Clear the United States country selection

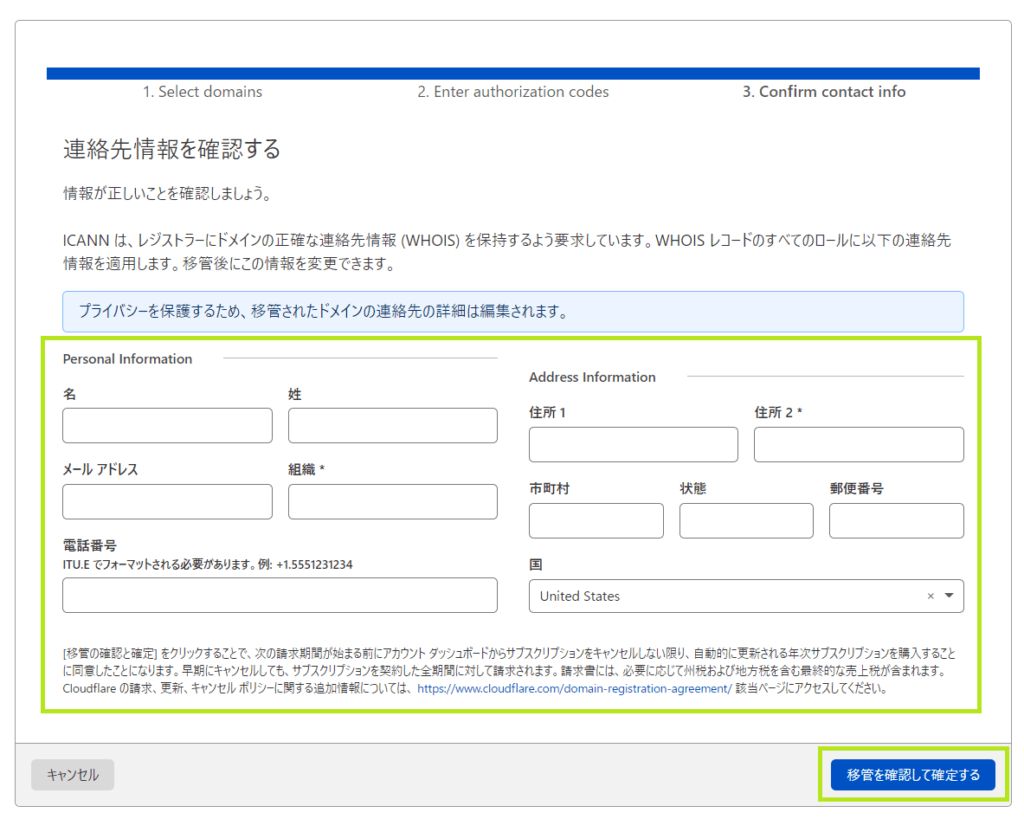pyautogui.click(x=928, y=596)
